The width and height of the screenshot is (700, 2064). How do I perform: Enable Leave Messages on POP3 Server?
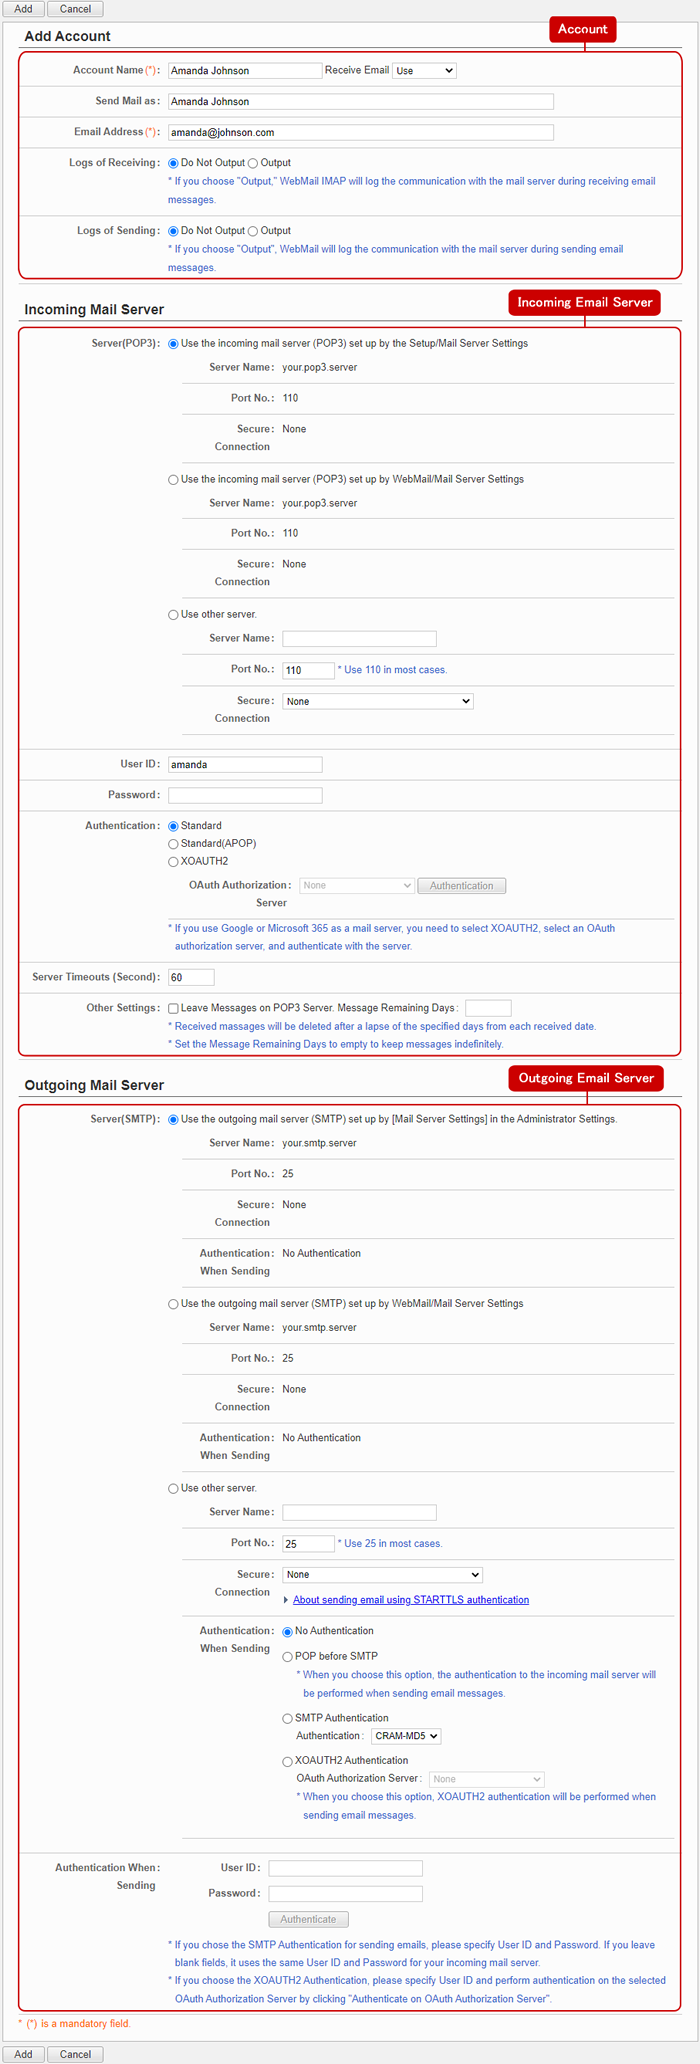tap(173, 1009)
